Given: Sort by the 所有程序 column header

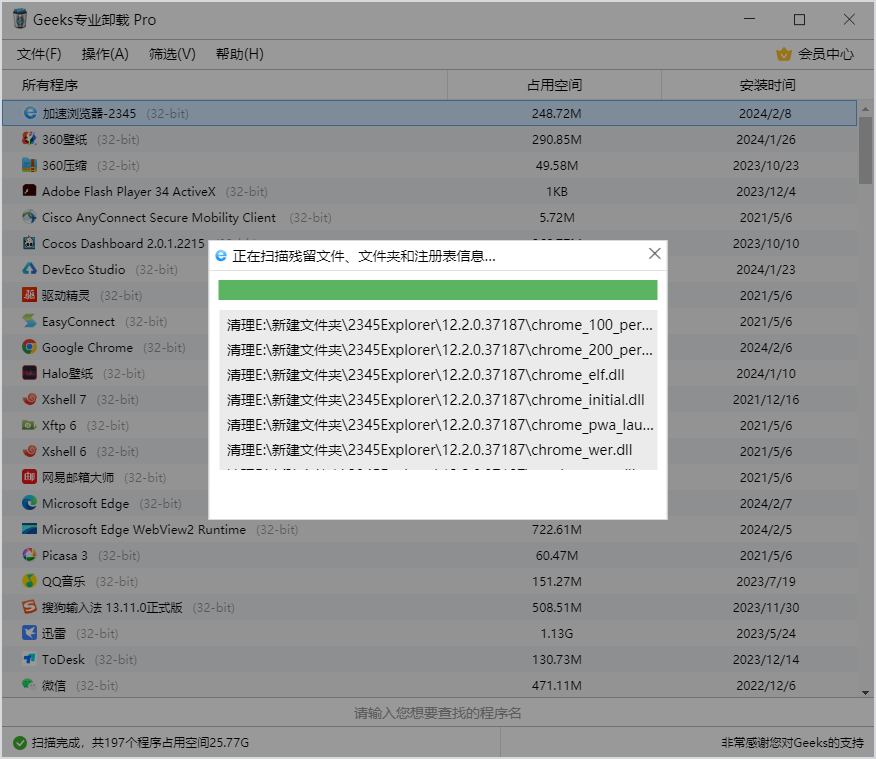Looking at the screenshot, I should click(x=225, y=85).
